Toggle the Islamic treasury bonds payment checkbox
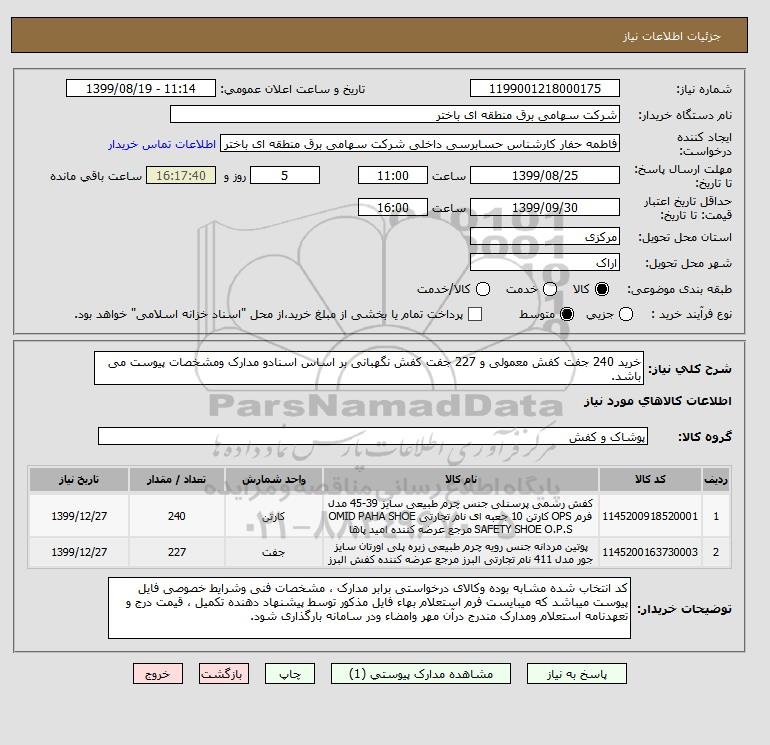This screenshot has width=770, height=745. [475, 314]
